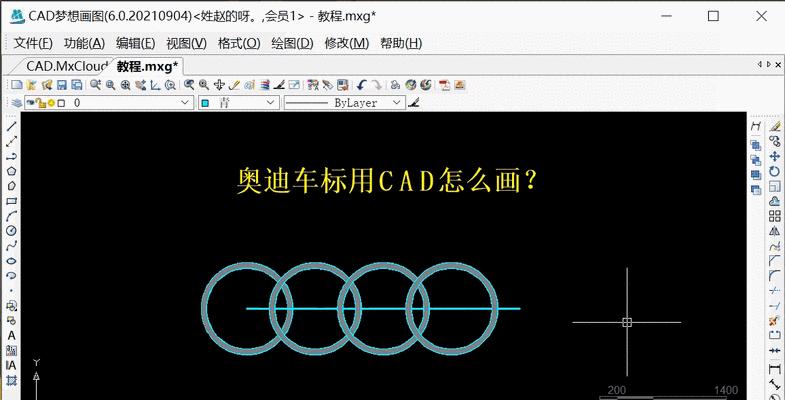This screenshot has width=785, height=400.
Task: Select the Rectangle drawing tool
Action: 11,201
